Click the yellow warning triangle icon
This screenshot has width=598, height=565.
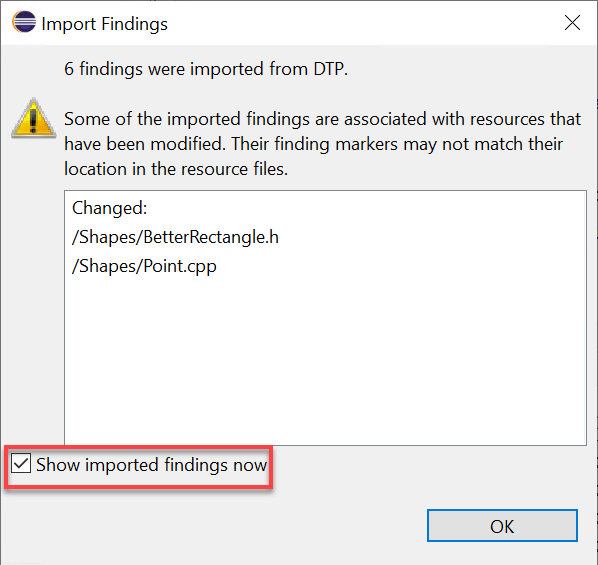34,118
